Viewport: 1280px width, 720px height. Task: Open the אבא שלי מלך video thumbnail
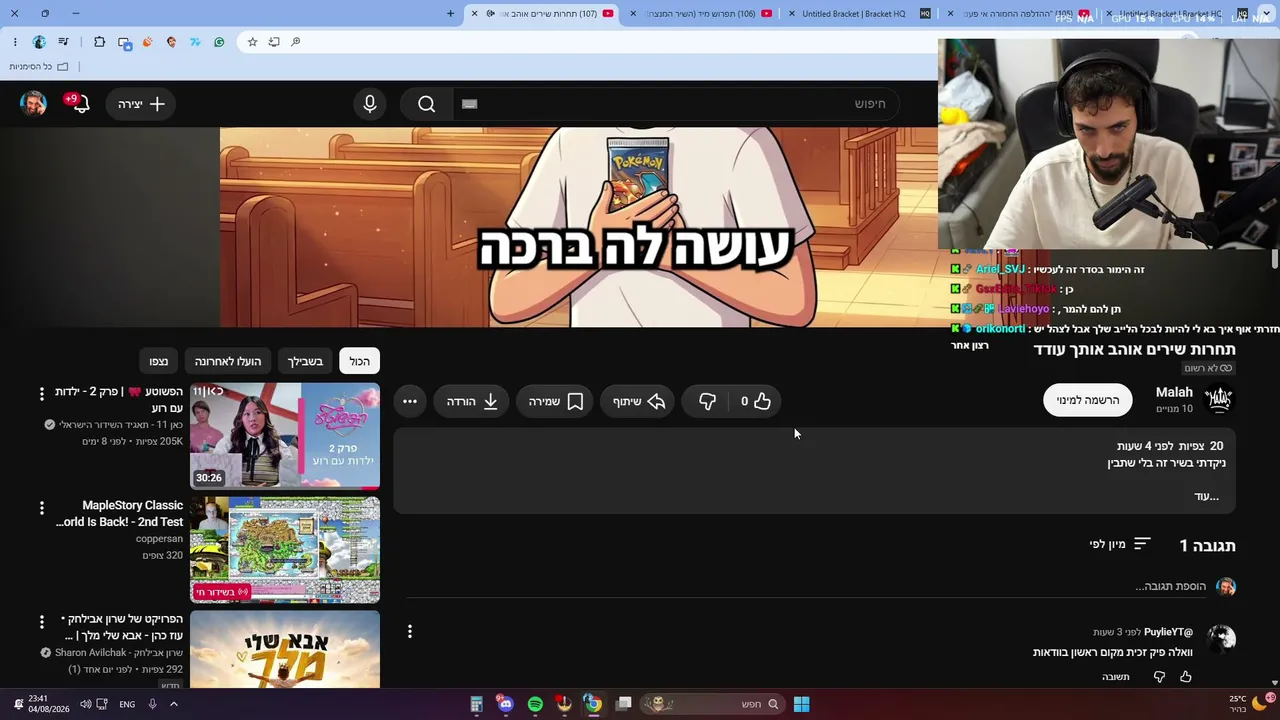click(x=285, y=649)
